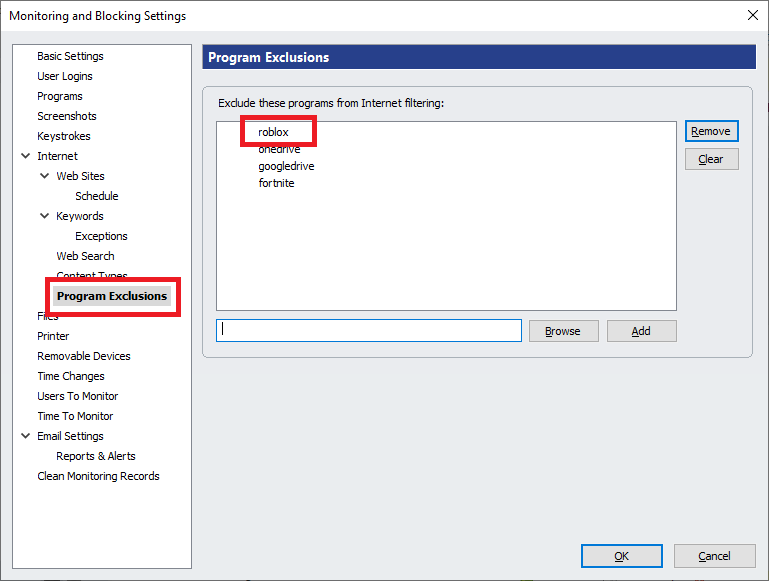769x581 pixels.
Task: Click the Remove button
Action: pyautogui.click(x=711, y=131)
